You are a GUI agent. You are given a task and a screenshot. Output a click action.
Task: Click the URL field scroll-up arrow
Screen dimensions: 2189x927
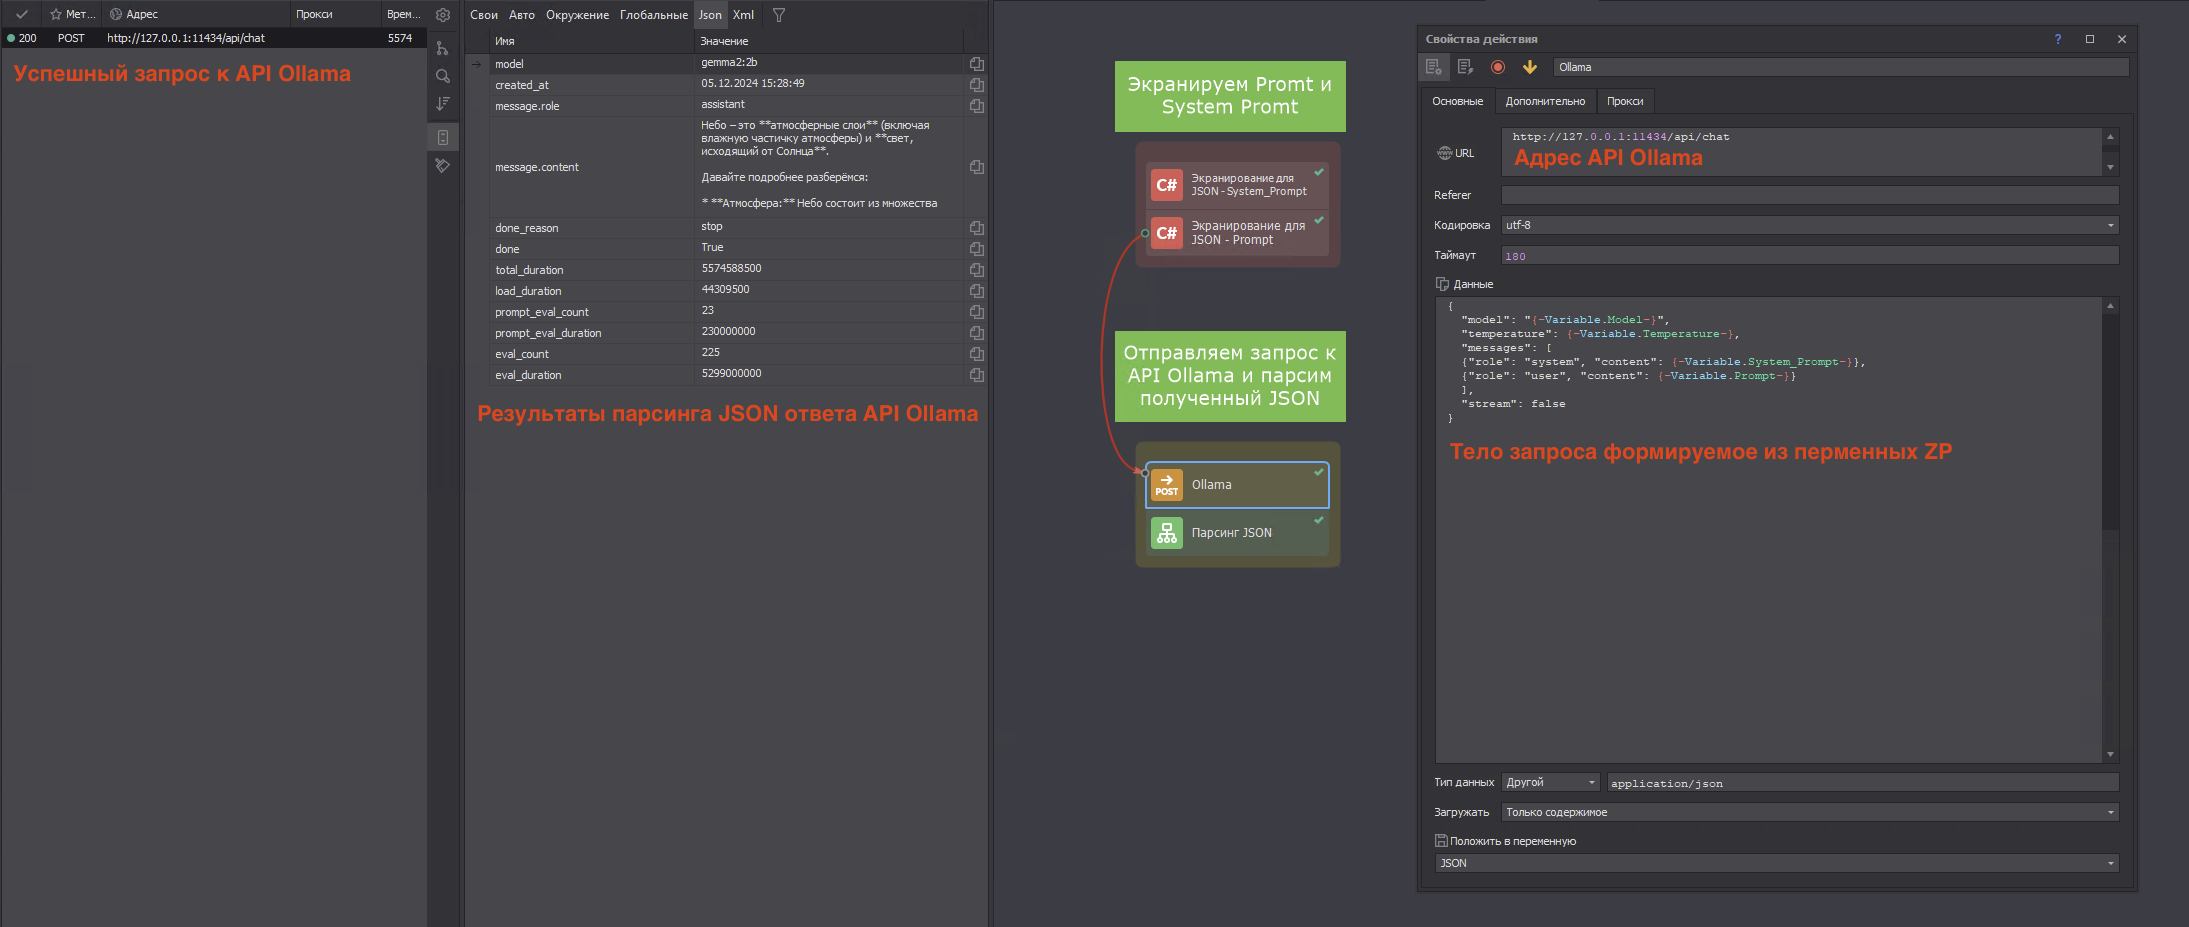2111,137
